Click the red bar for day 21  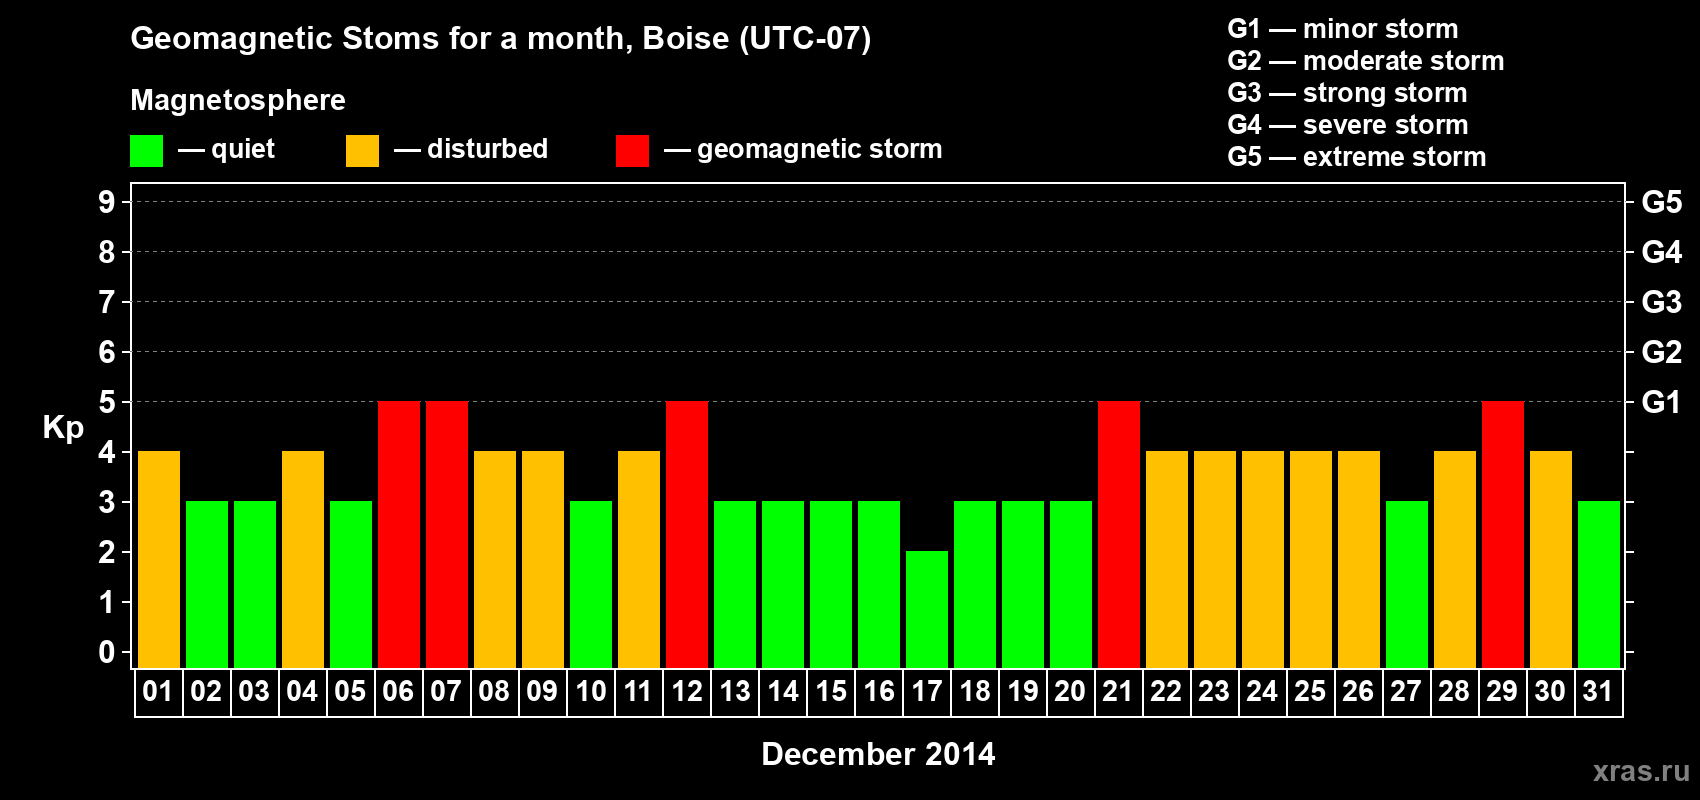[1119, 534]
